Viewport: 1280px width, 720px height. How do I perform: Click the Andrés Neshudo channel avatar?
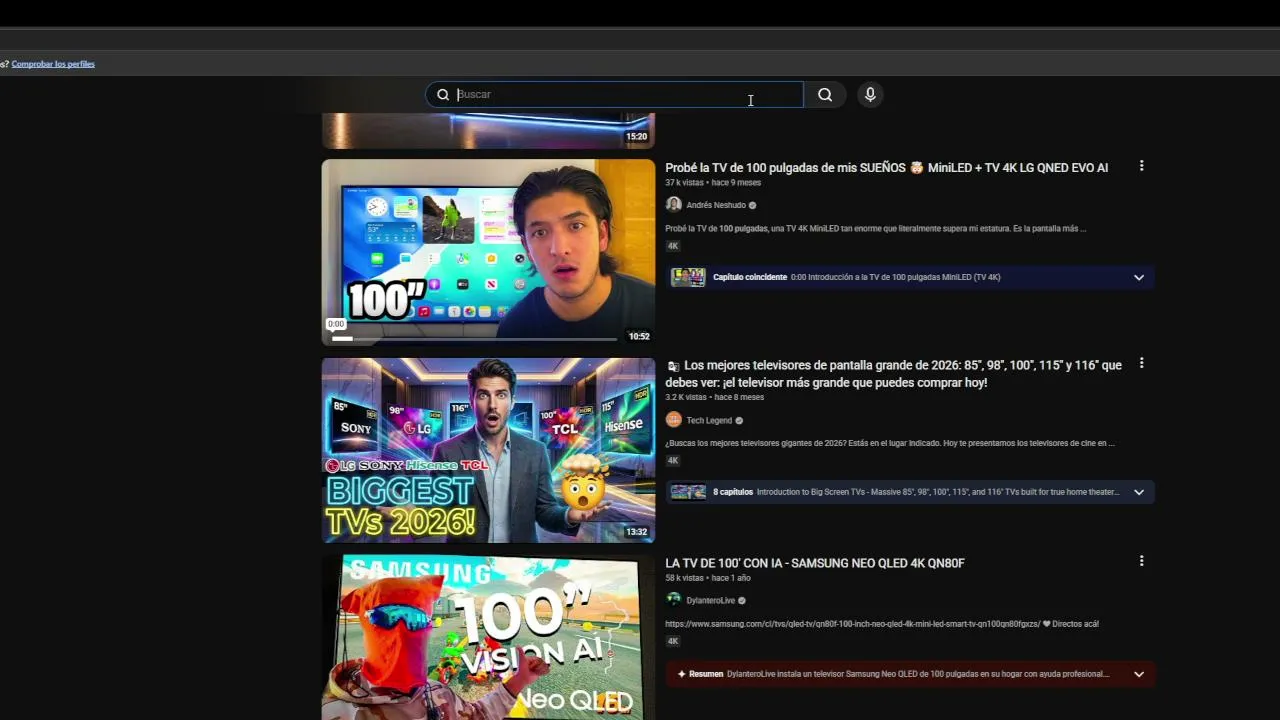pos(674,205)
